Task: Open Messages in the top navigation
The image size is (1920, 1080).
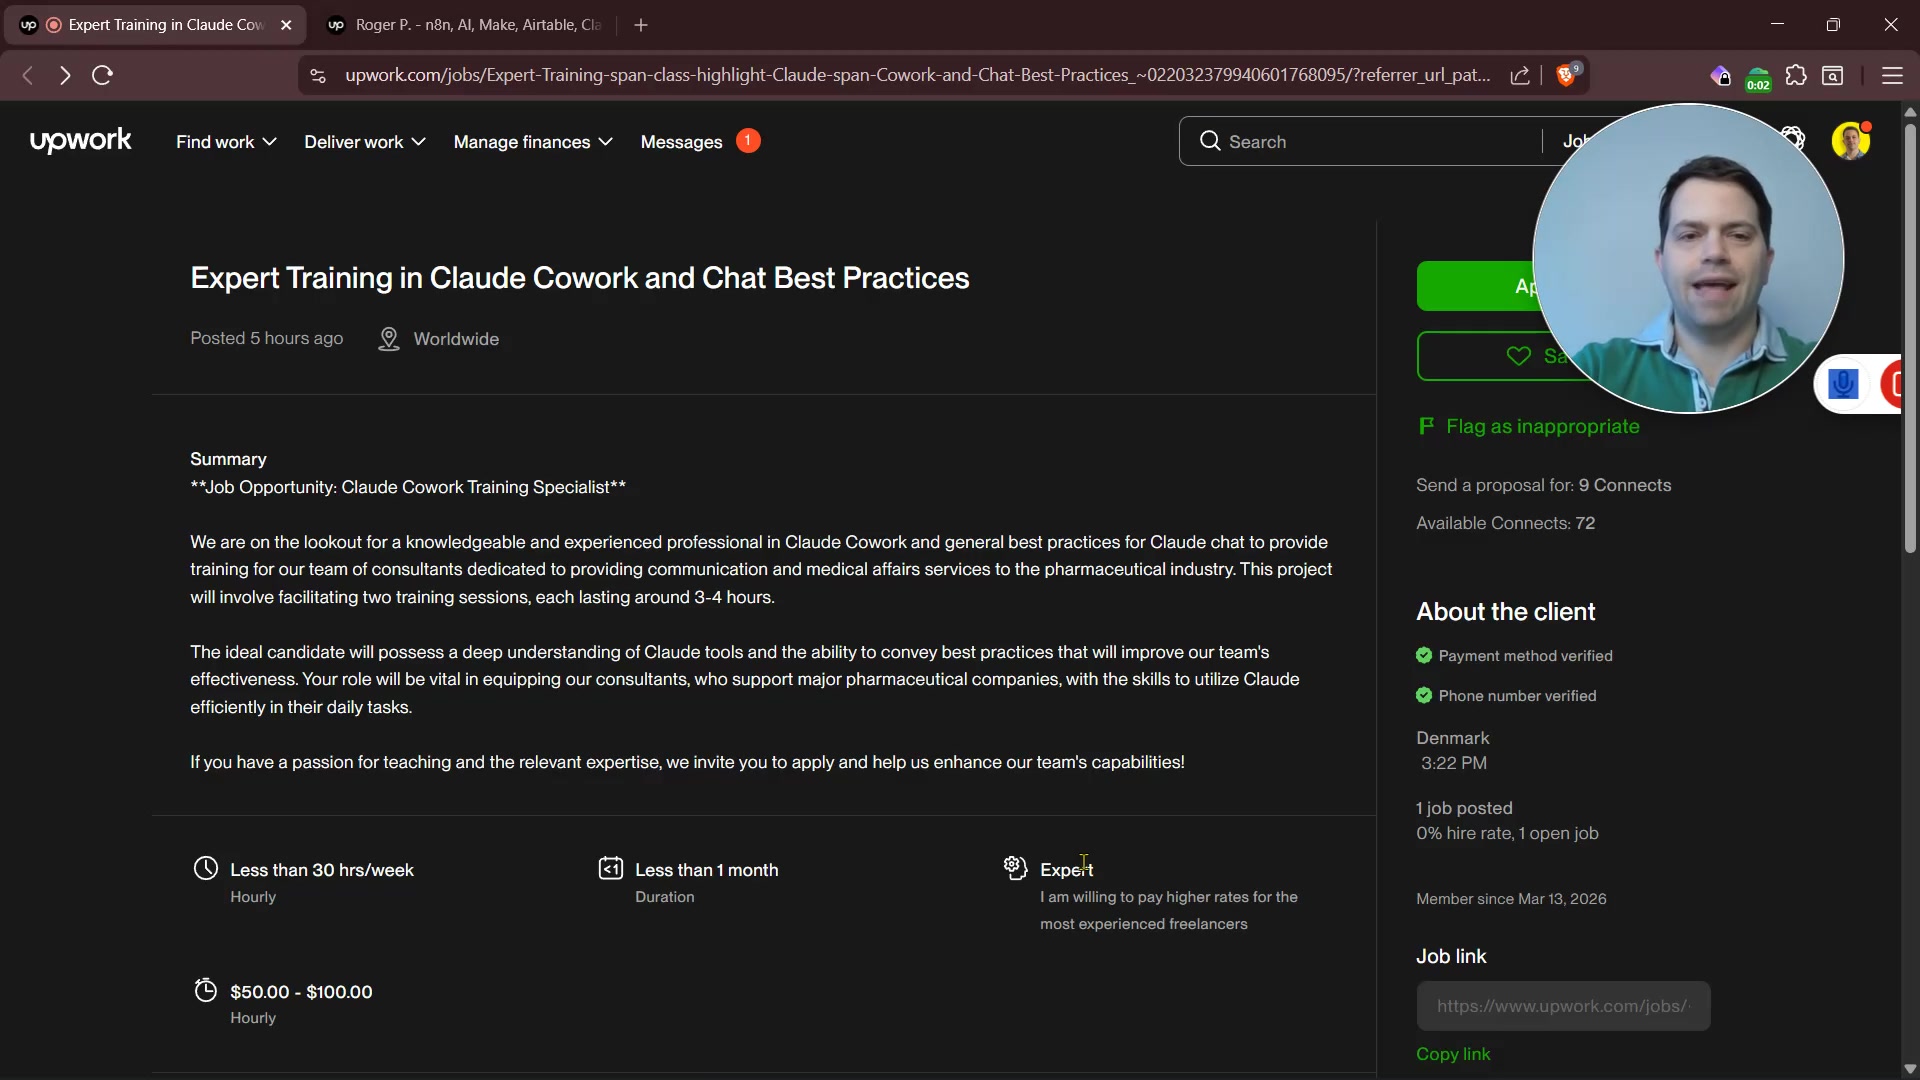Action: [x=682, y=142]
